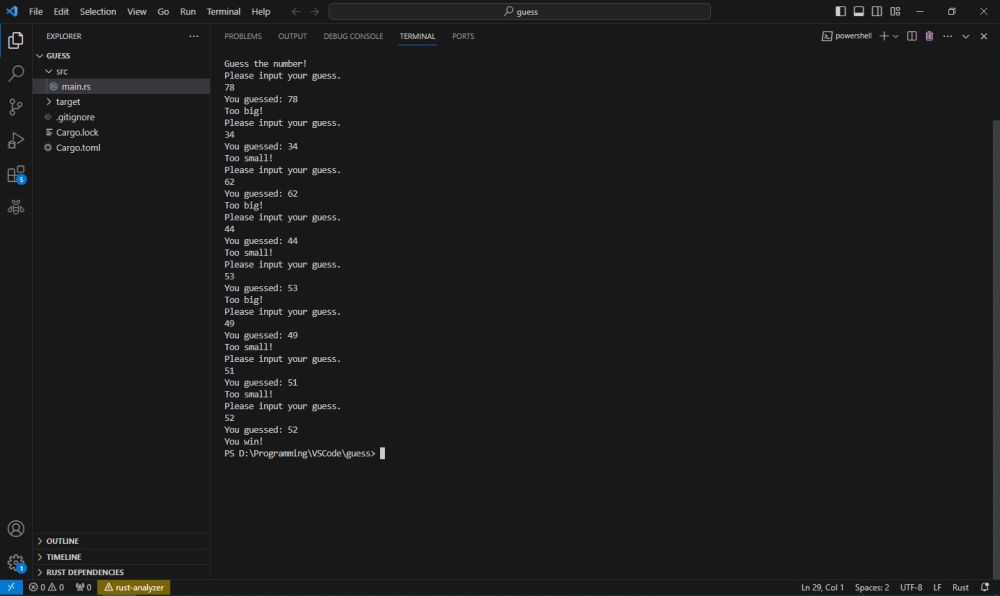Open terminal panel more actions menu
The image size is (1000, 596).
pos(948,36)
